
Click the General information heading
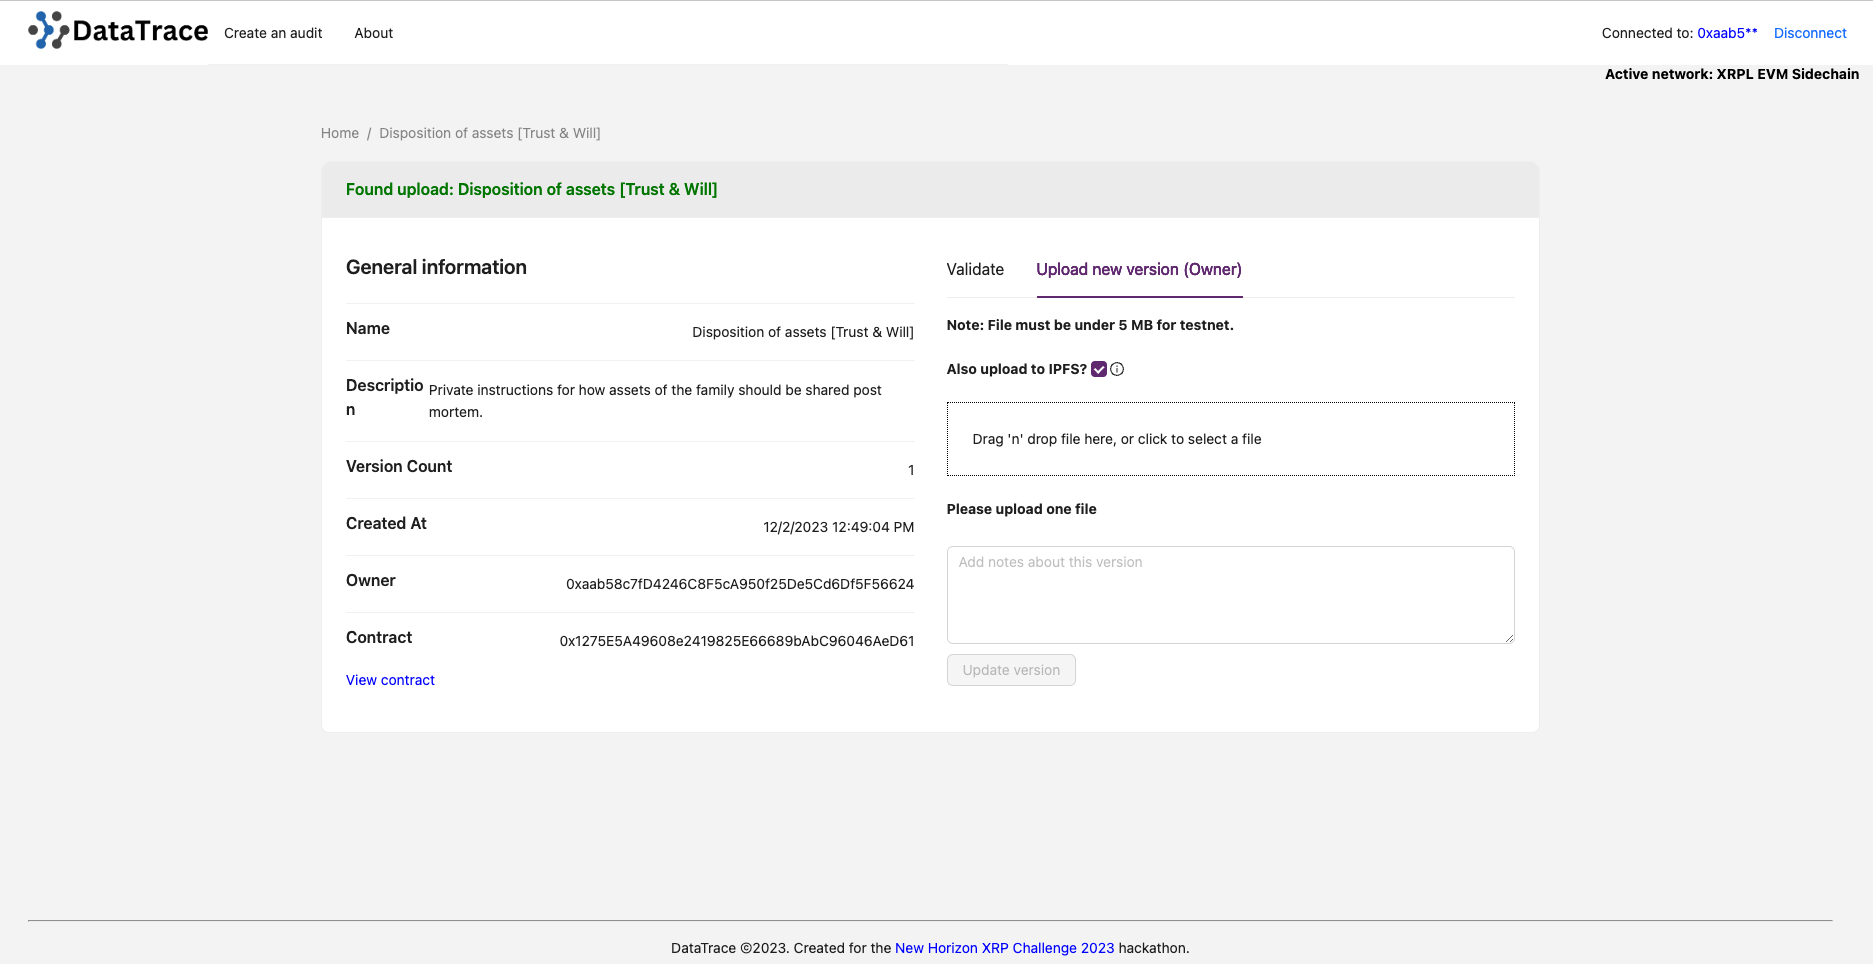coord(436,267)
